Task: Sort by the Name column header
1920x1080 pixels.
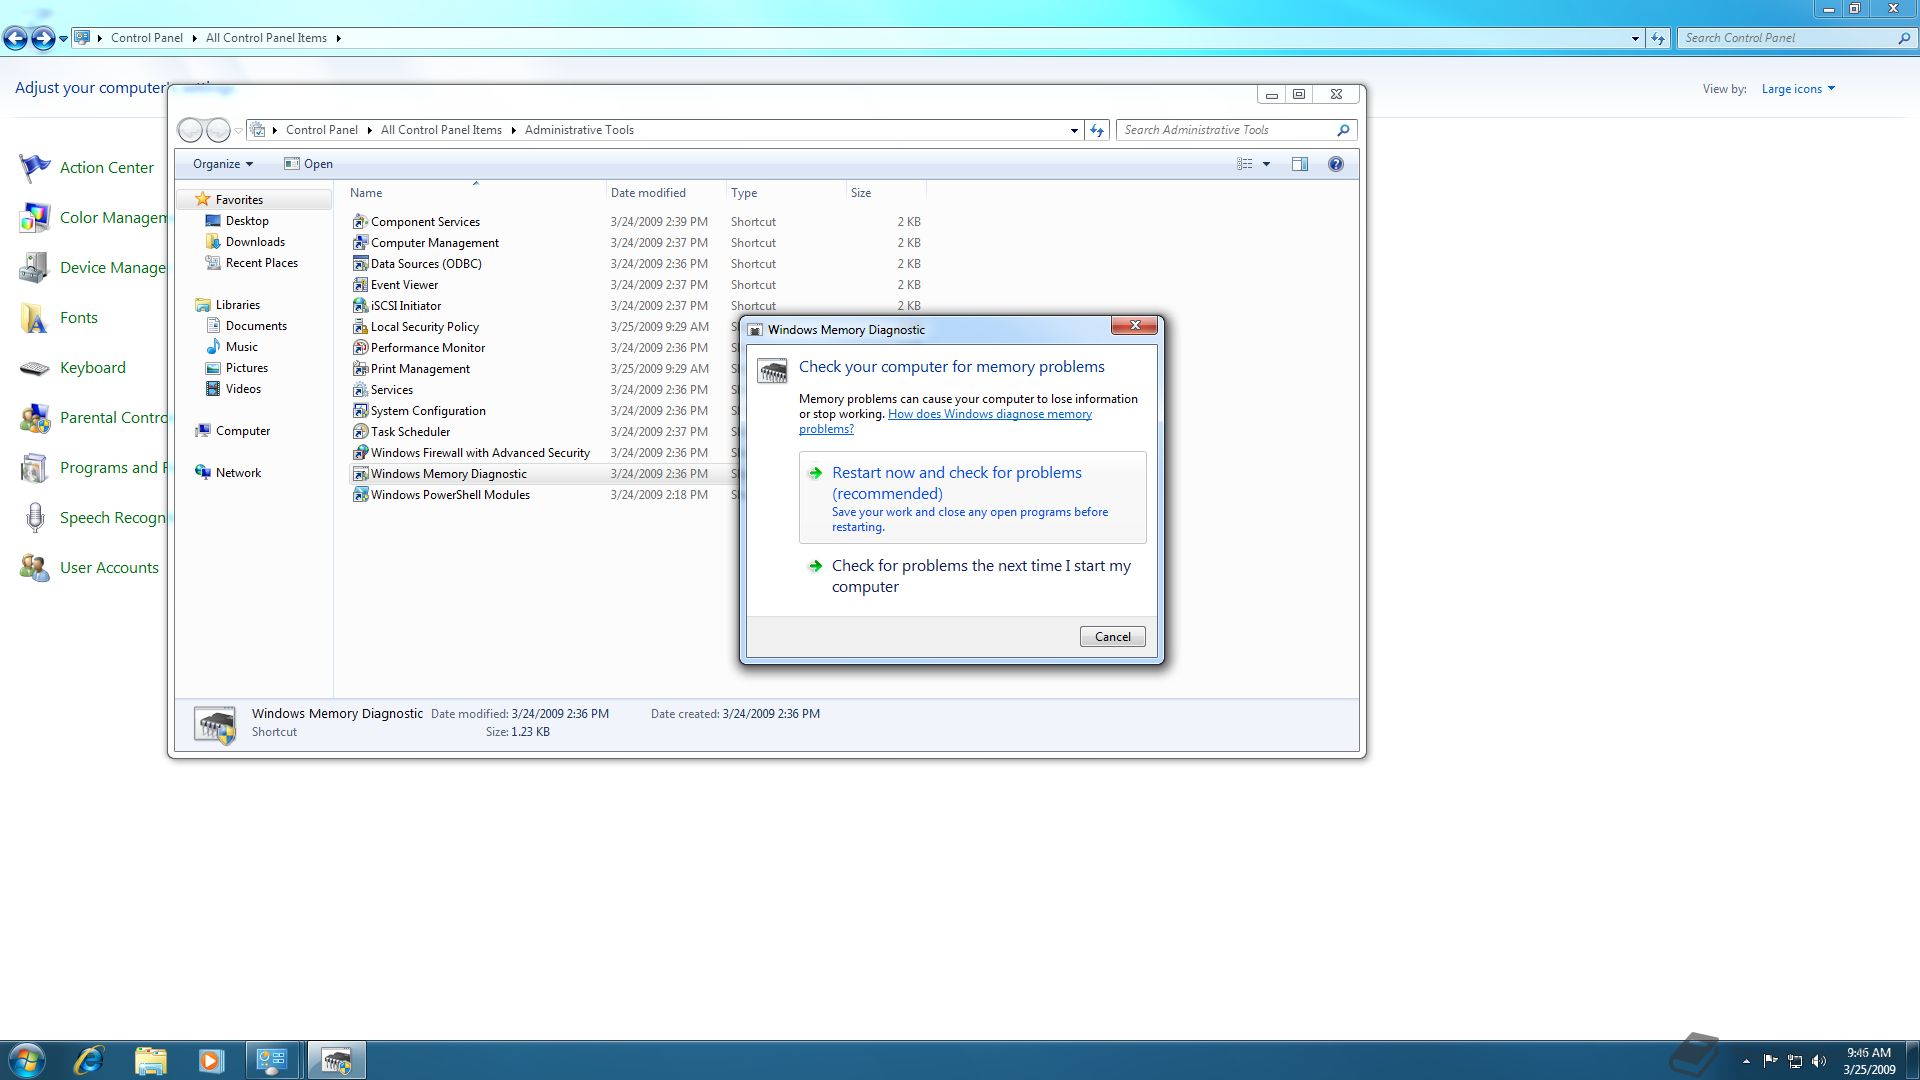Action: [x=474, y=193]
